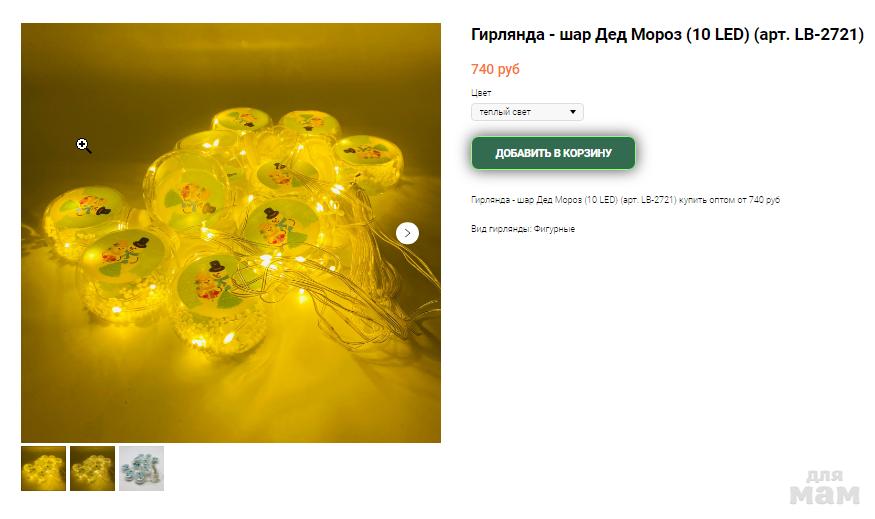Expand the color select via its arrow
875x519 pixels.
point(573,112)
